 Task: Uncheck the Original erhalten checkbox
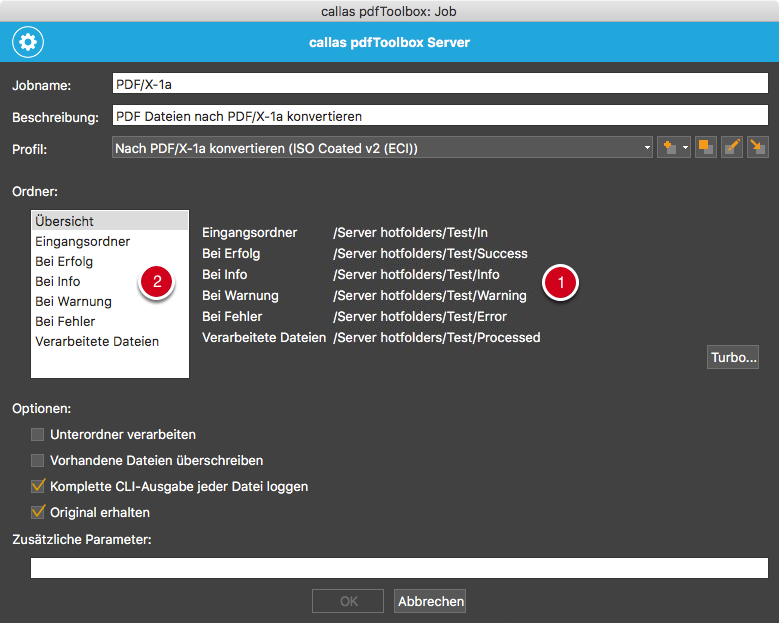pos(38,512)
